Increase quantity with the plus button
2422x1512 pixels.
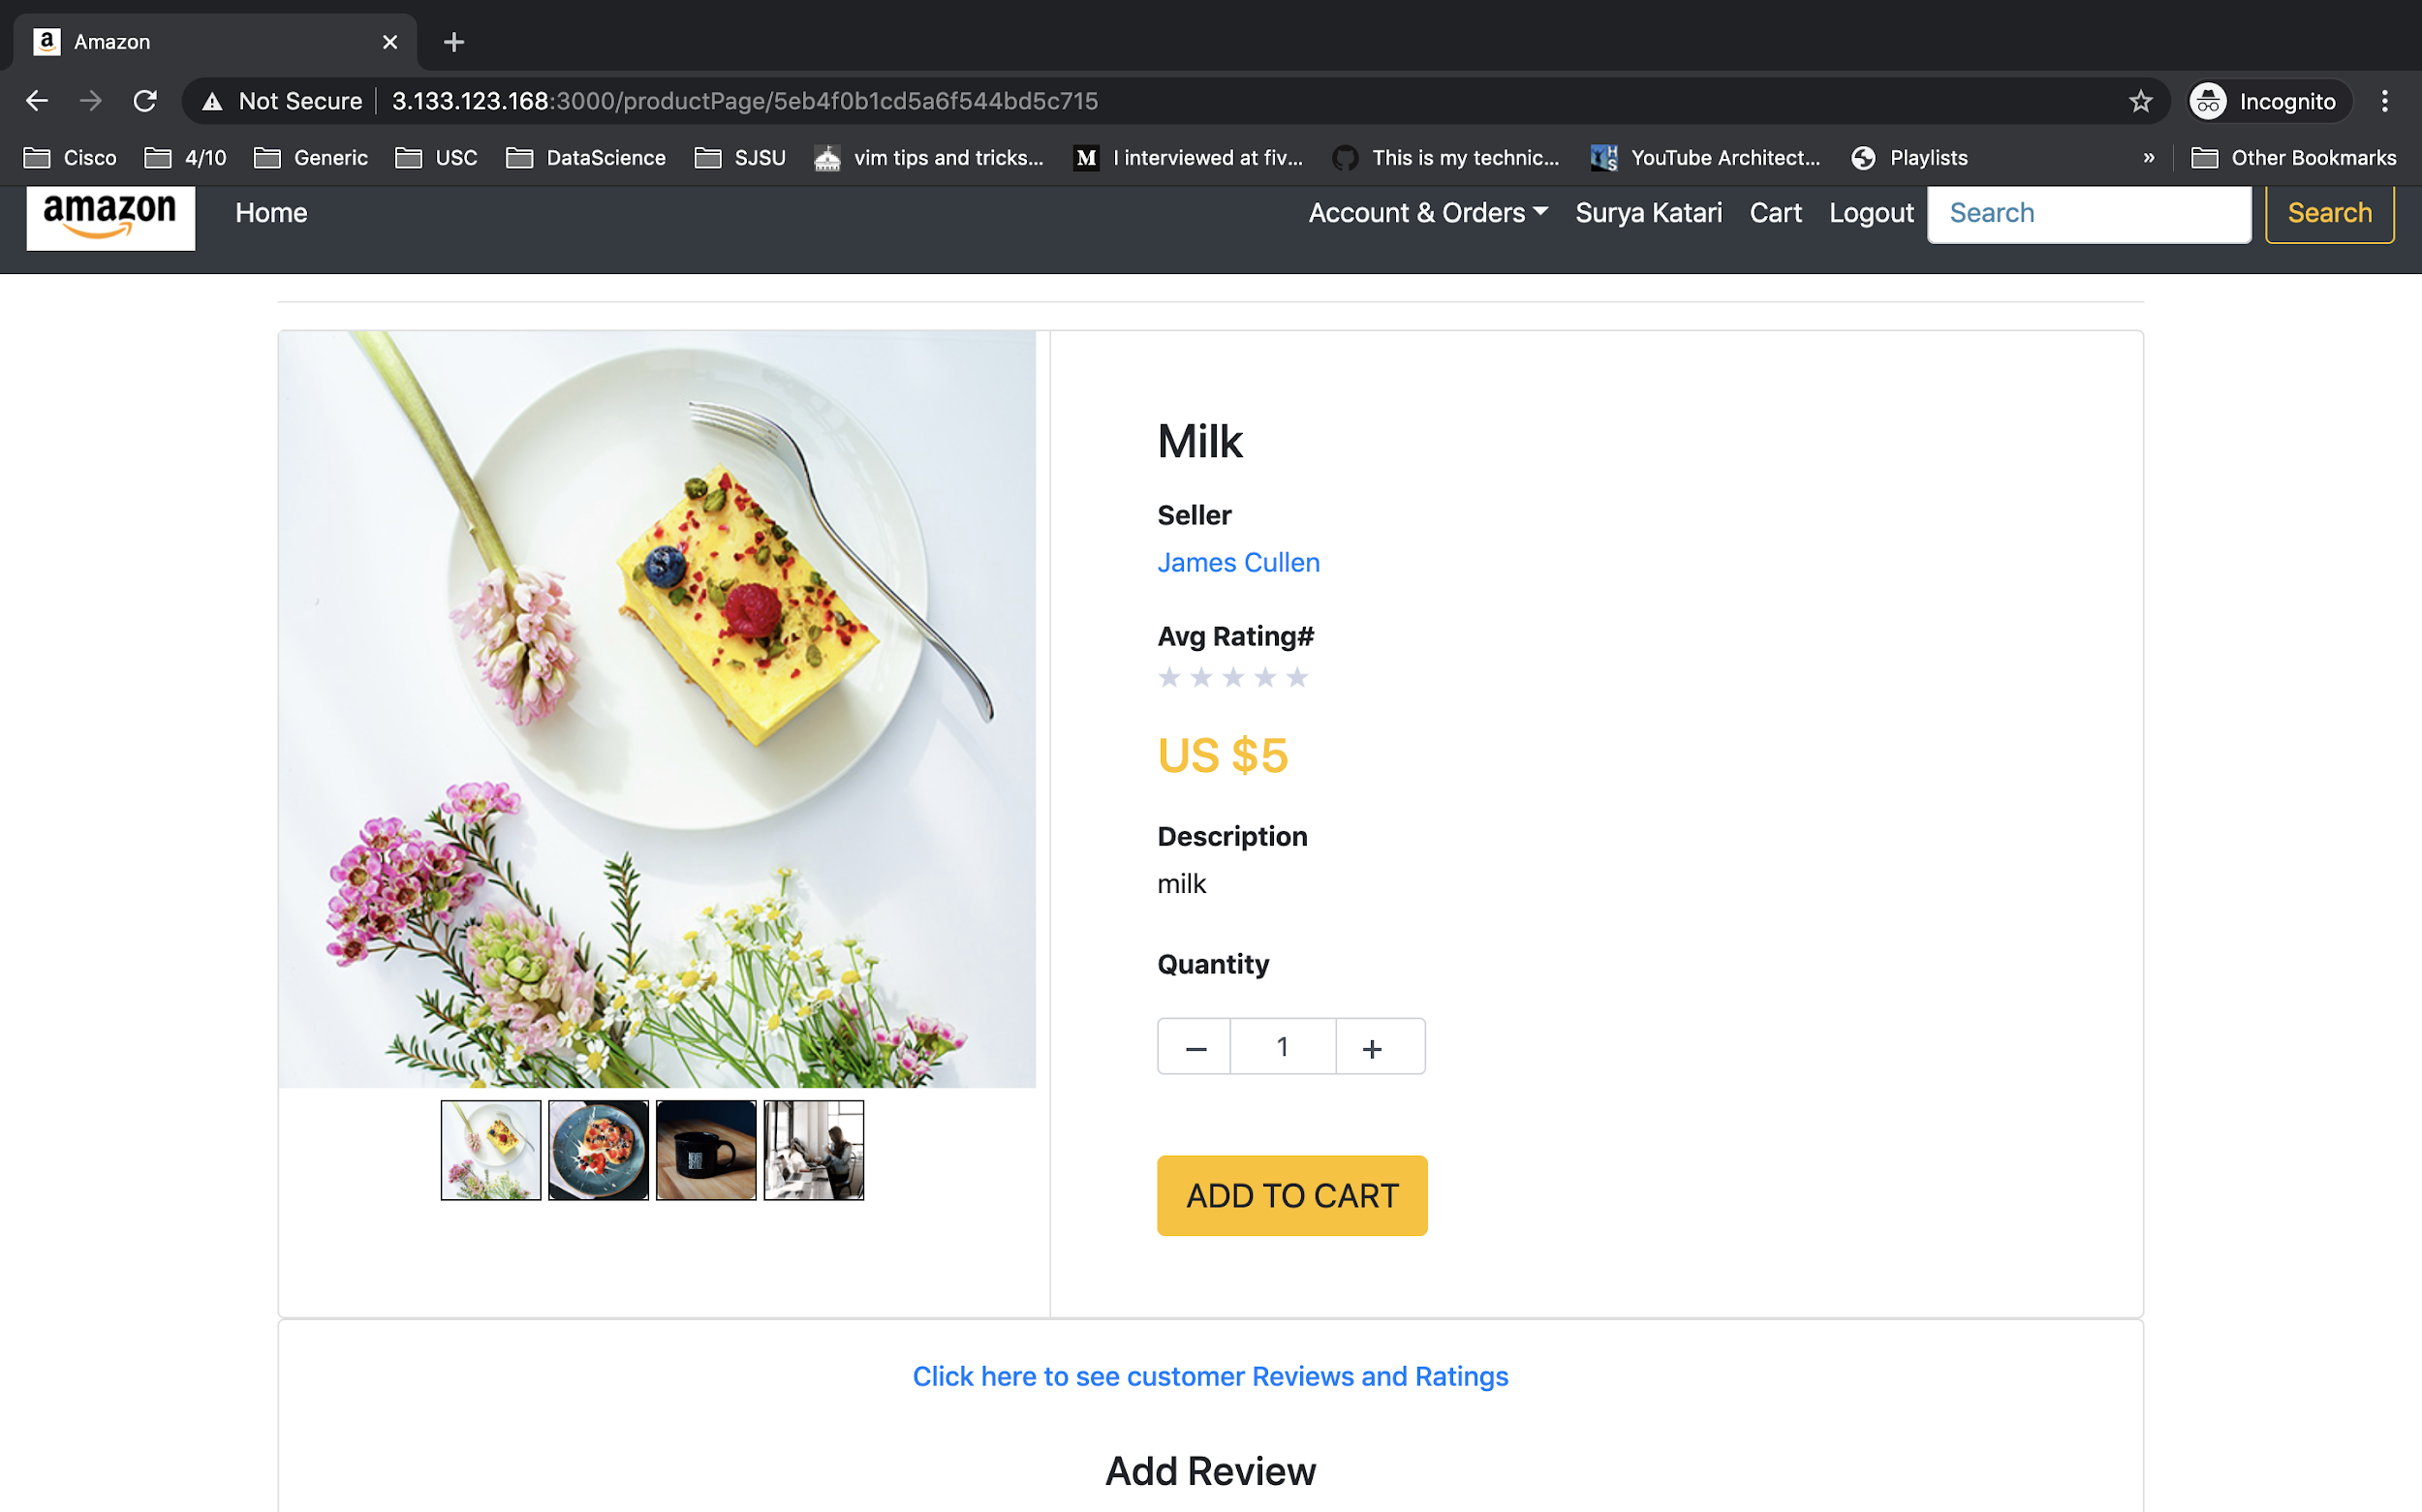click(x=1372, y=1047)
